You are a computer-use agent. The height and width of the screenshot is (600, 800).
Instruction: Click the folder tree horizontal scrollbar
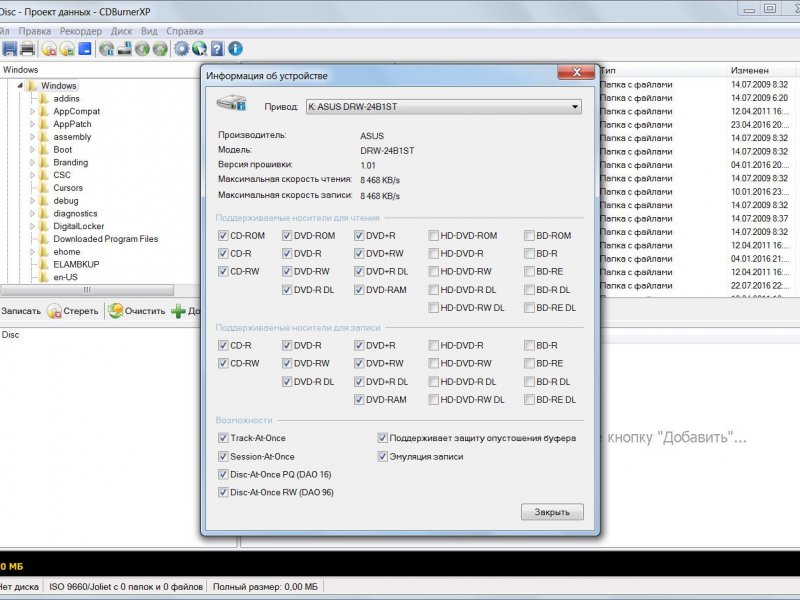(87, 290)
